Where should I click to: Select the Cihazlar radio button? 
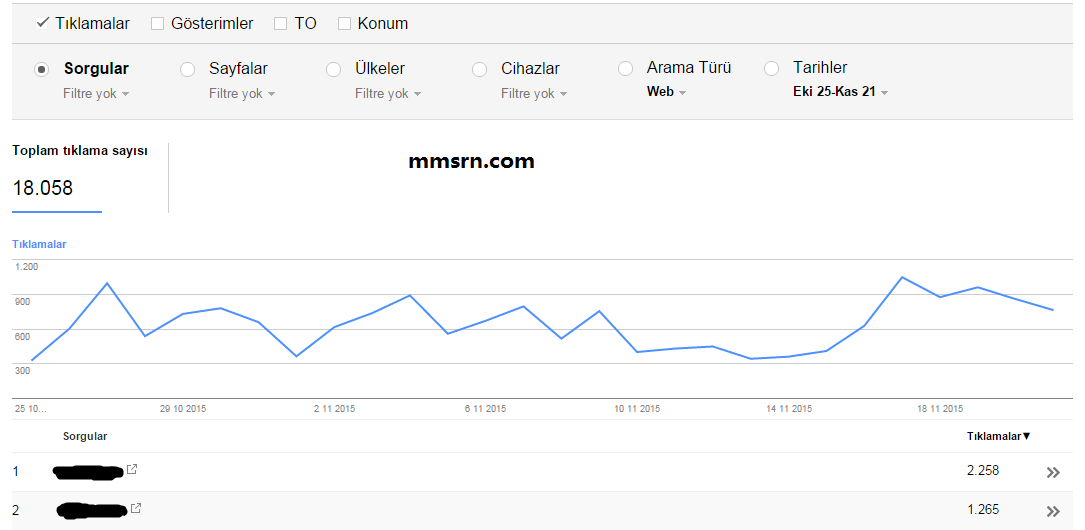[480, 69]
